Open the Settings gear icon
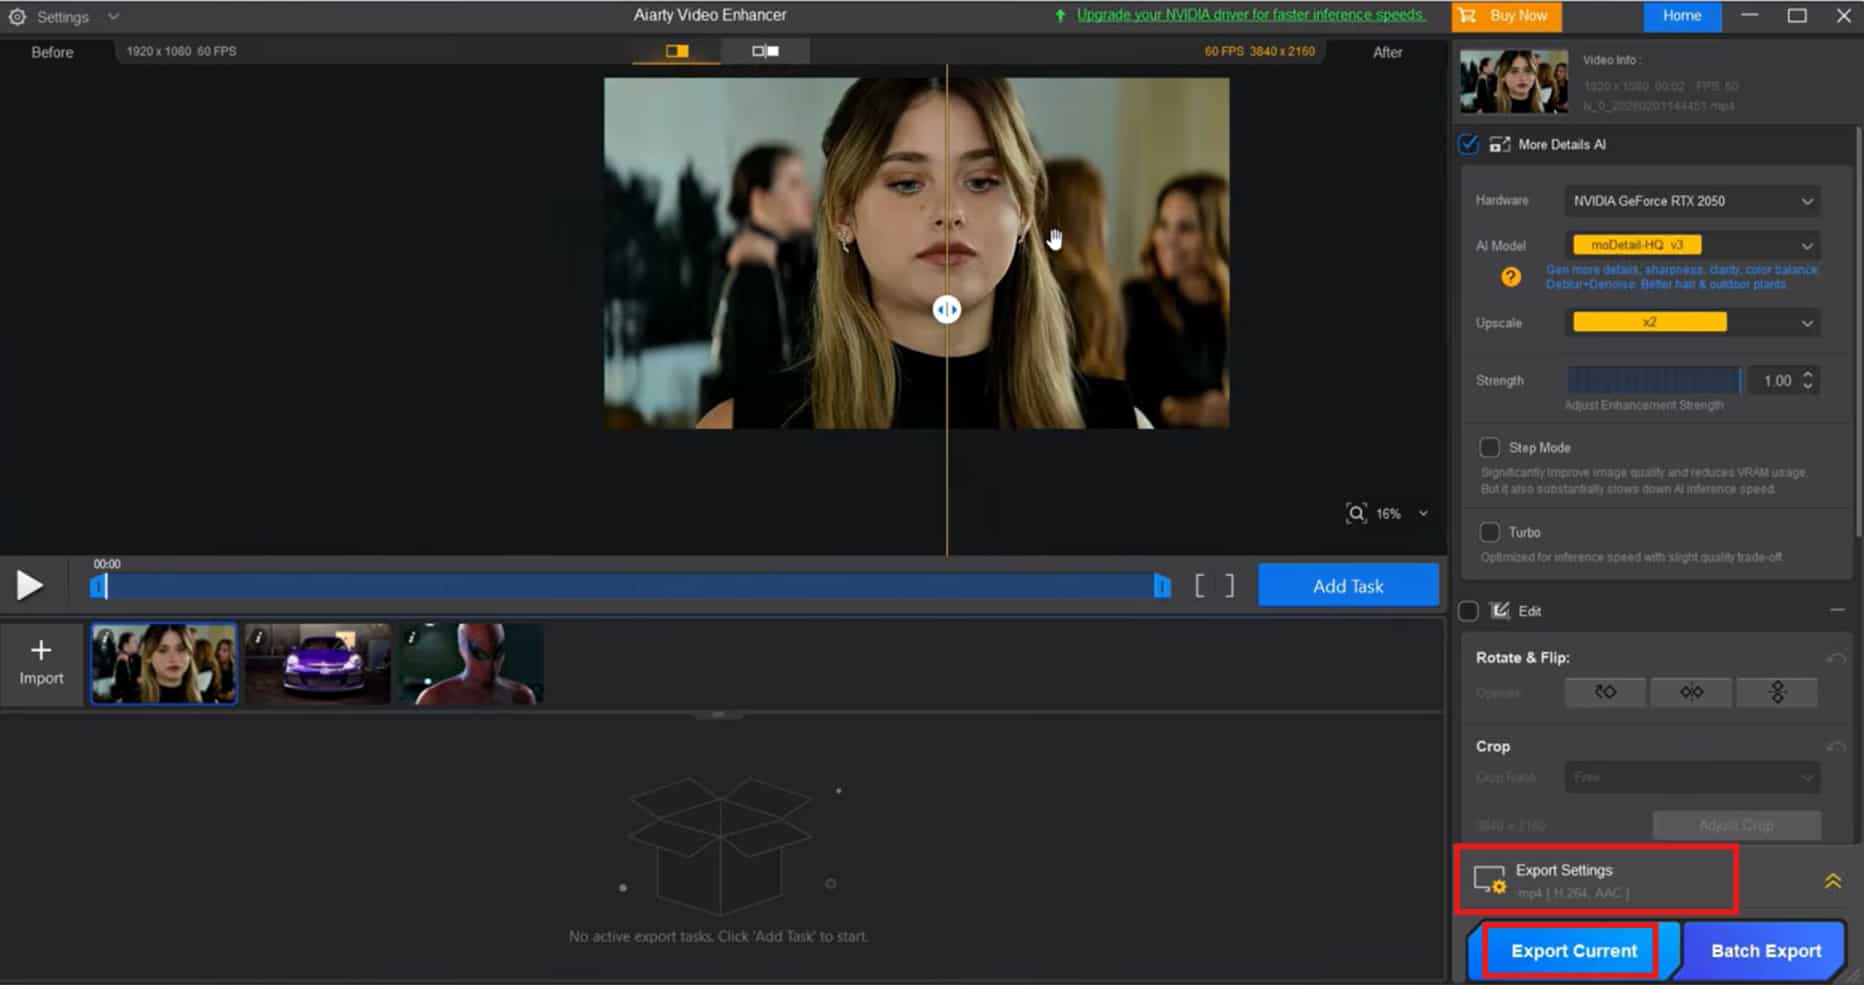Image resolution: width=1864 pixels, height=985 pixels. coord(17,17)
